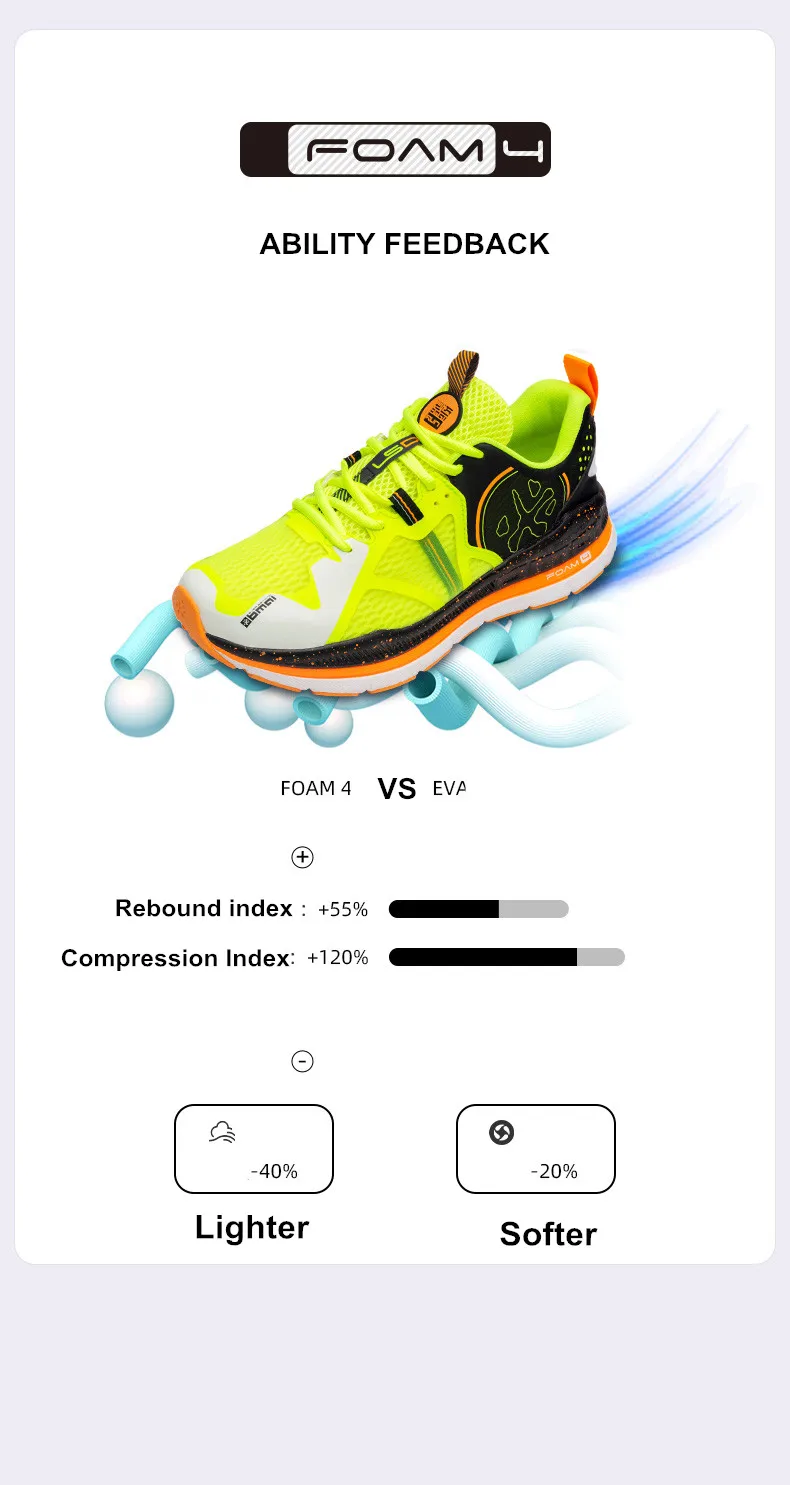Image resolution: width=790 pixels, height=1485 pixels.
Task: Click the FOAM 4 comparison label
Action: pyautogui.click(x=316, y=788)
